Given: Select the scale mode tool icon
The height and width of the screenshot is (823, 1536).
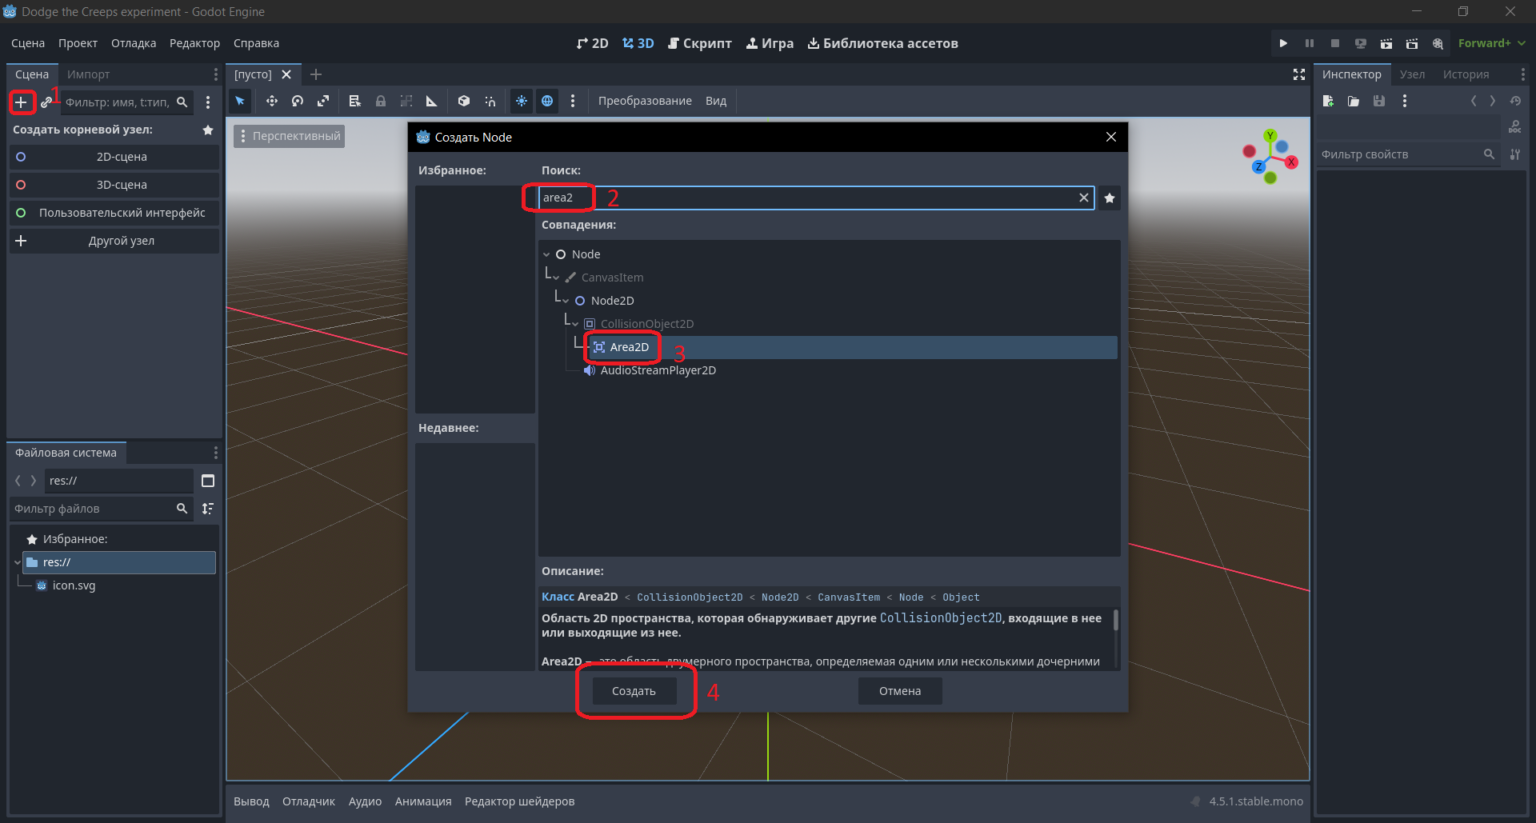Looking at the screenshot, I should click(323, 101).
